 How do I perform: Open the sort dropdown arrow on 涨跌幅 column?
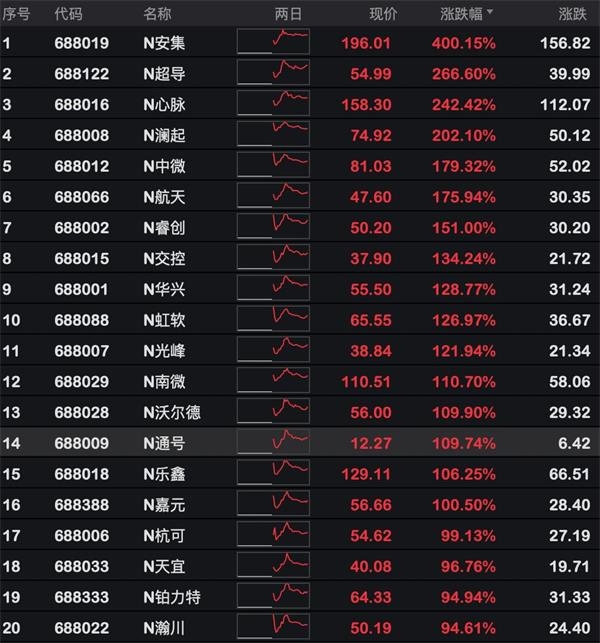(x=490, y=12)
